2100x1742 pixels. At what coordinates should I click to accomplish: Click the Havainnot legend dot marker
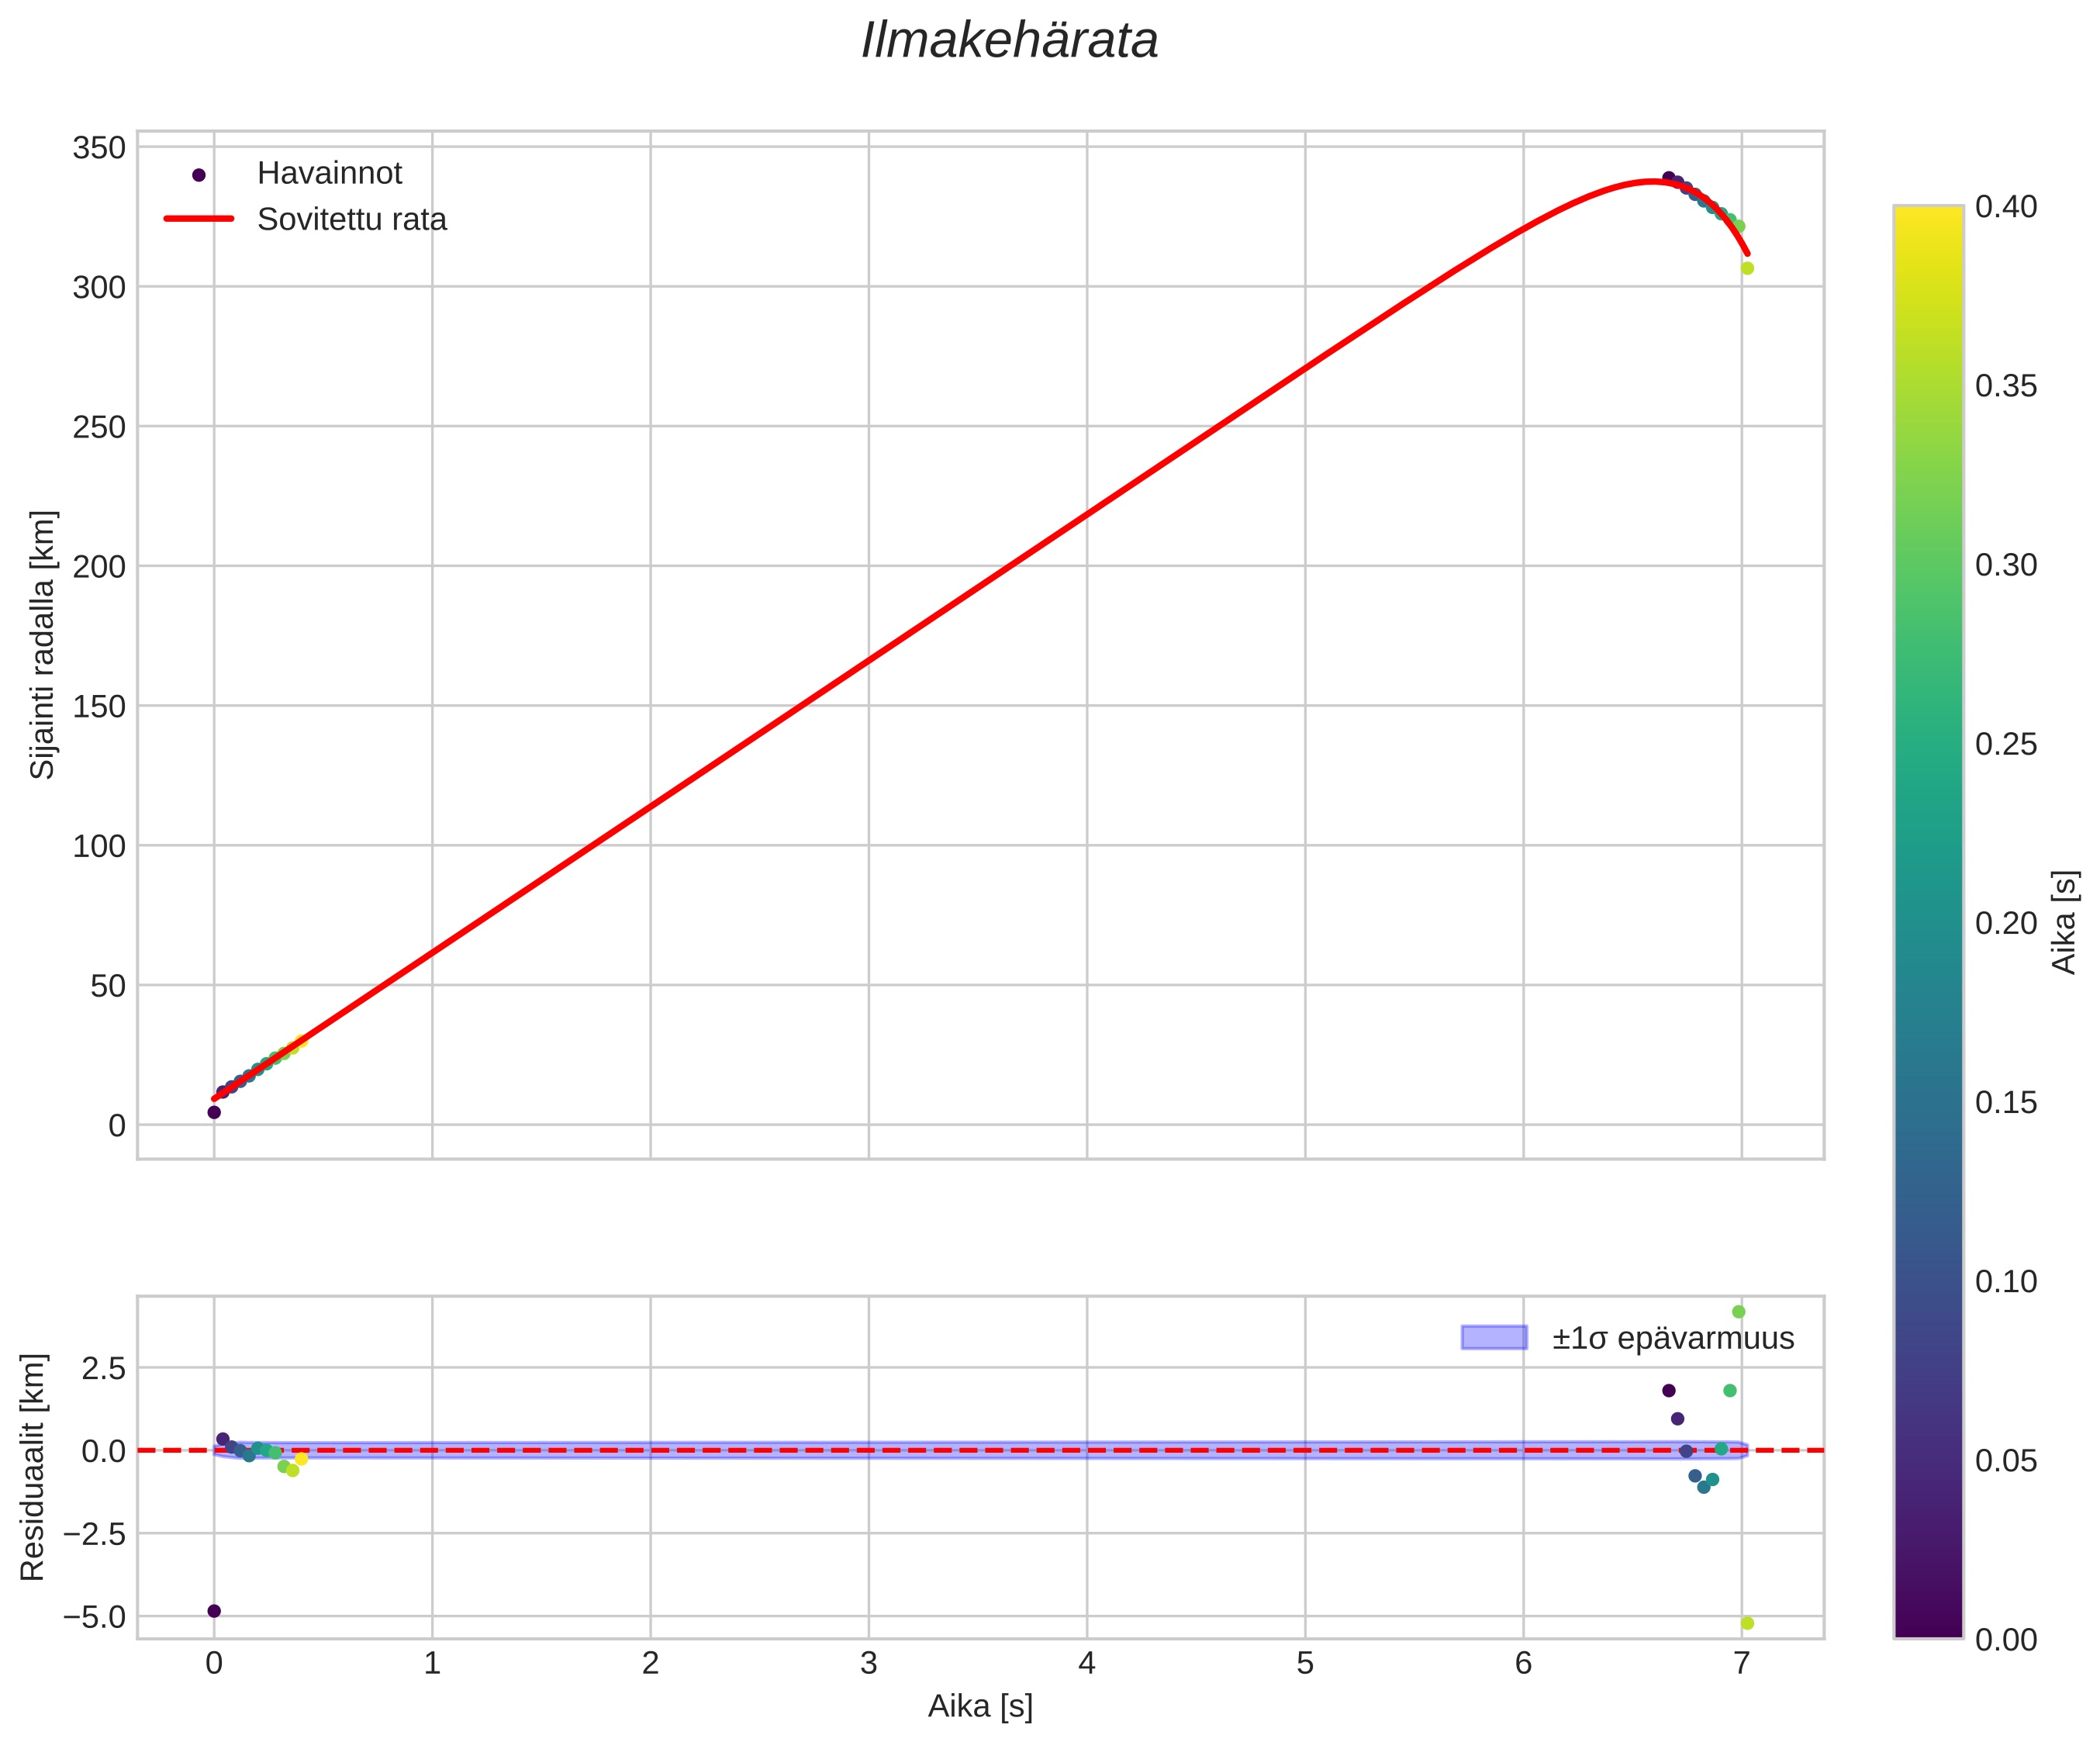pyautogui.click(x=198, y=175)
